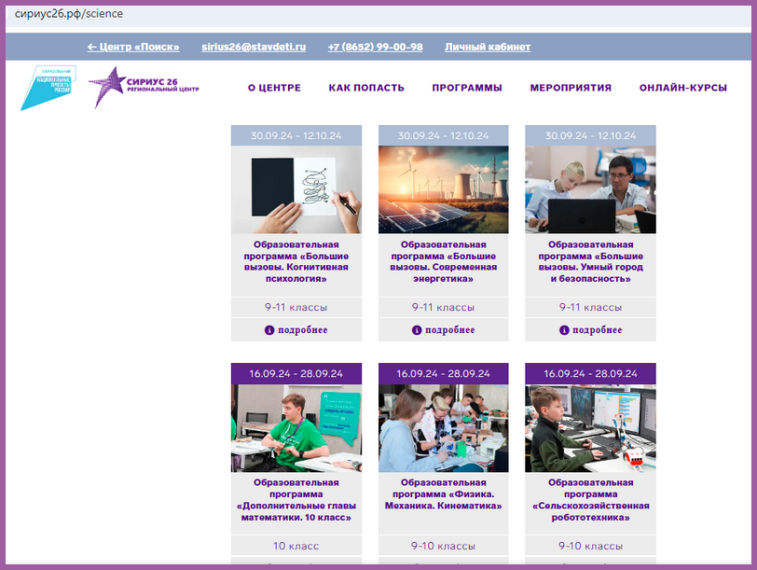757x570 pixels.
Task: Open «Физика. Механика. Кинематика» program title
Action: (443, 494)
